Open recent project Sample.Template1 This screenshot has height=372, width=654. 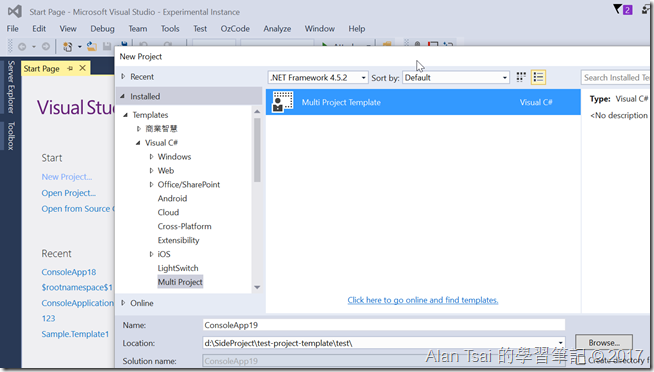point(75,334)
